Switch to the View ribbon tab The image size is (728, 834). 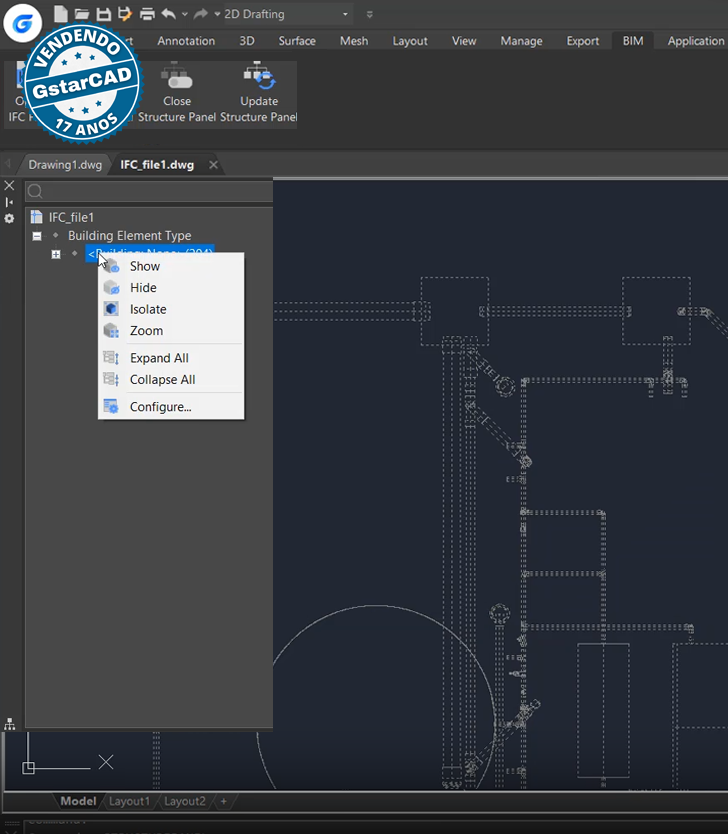[464, 41]
